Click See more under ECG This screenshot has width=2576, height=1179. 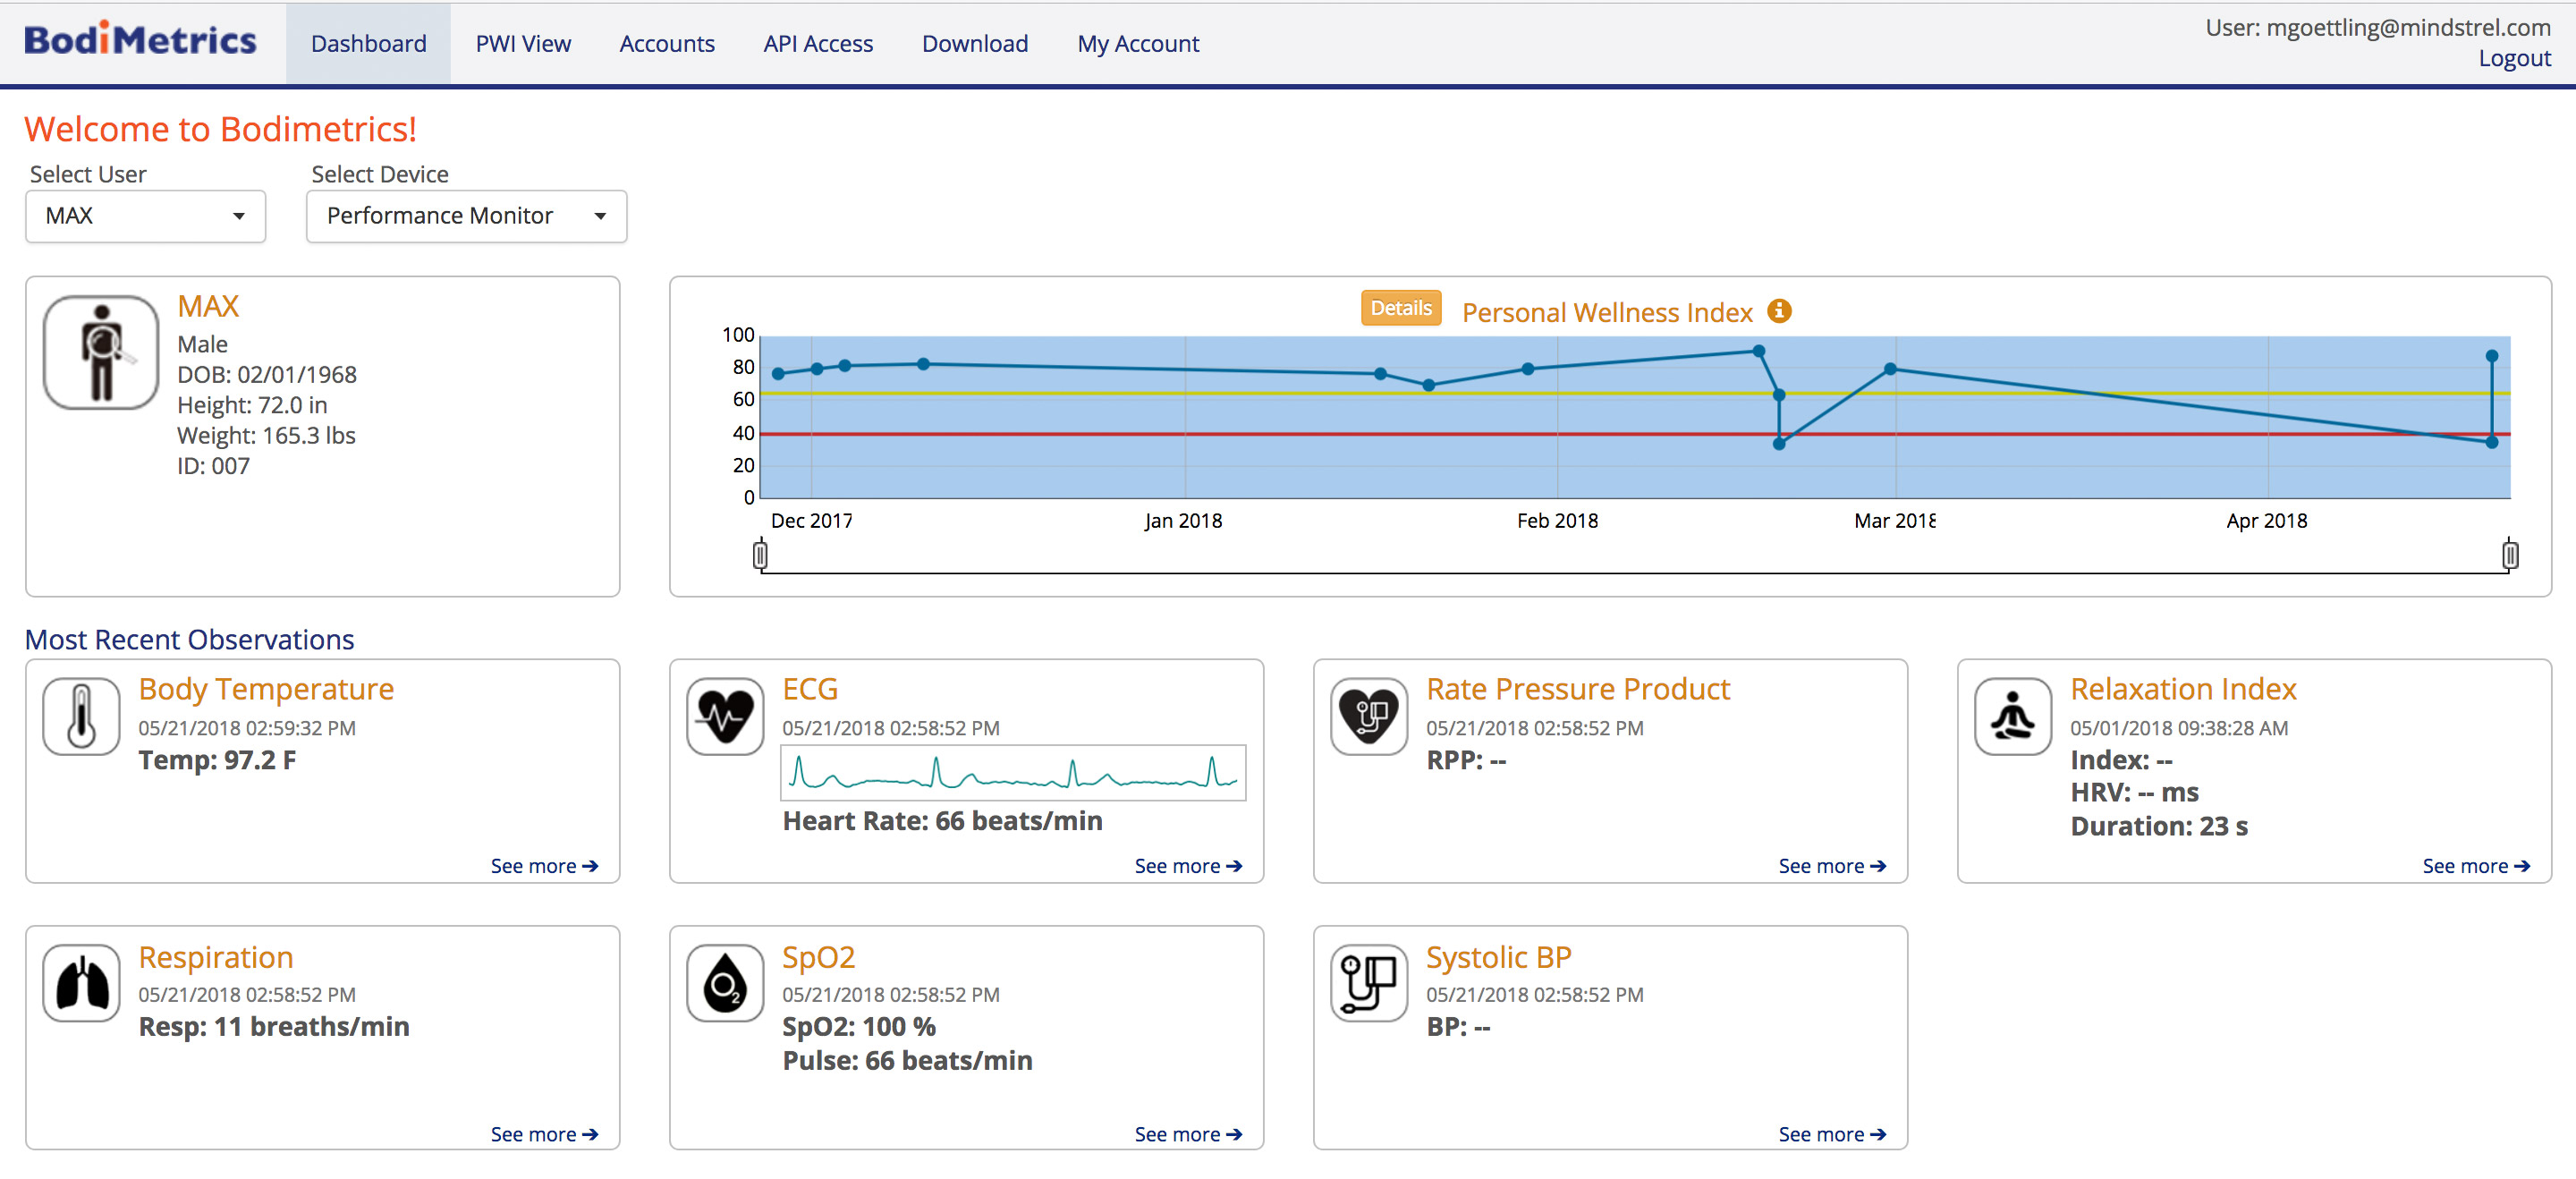[1187, 866]
